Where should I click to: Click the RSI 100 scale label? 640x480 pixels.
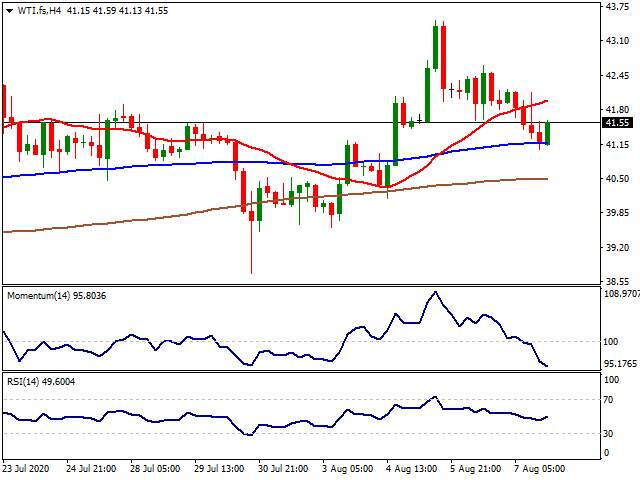click(x=611, y=380)
